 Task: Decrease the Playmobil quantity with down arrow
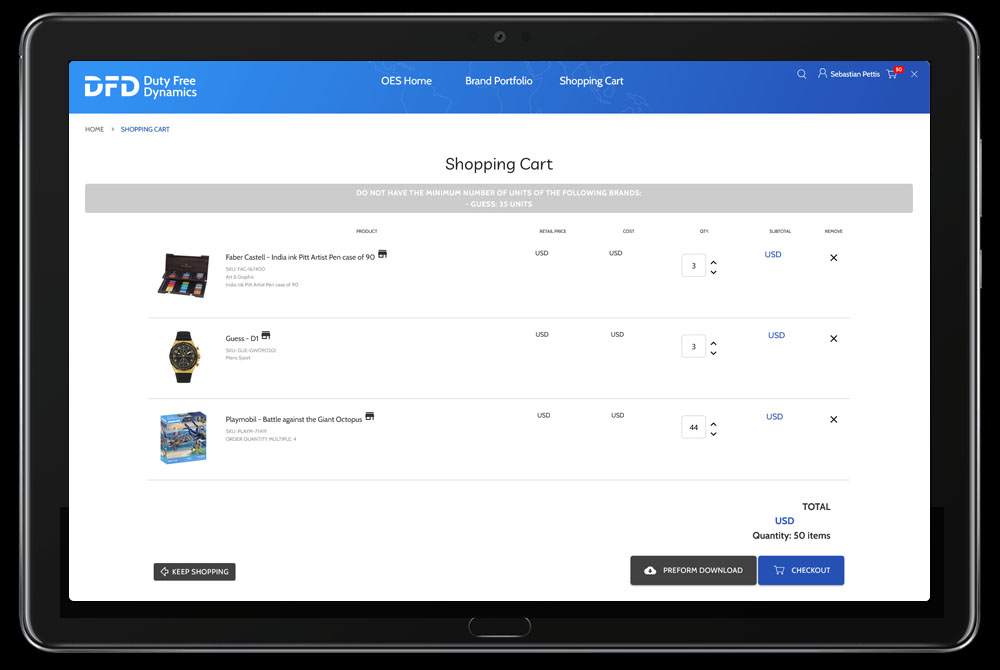[x=714, y=434]
